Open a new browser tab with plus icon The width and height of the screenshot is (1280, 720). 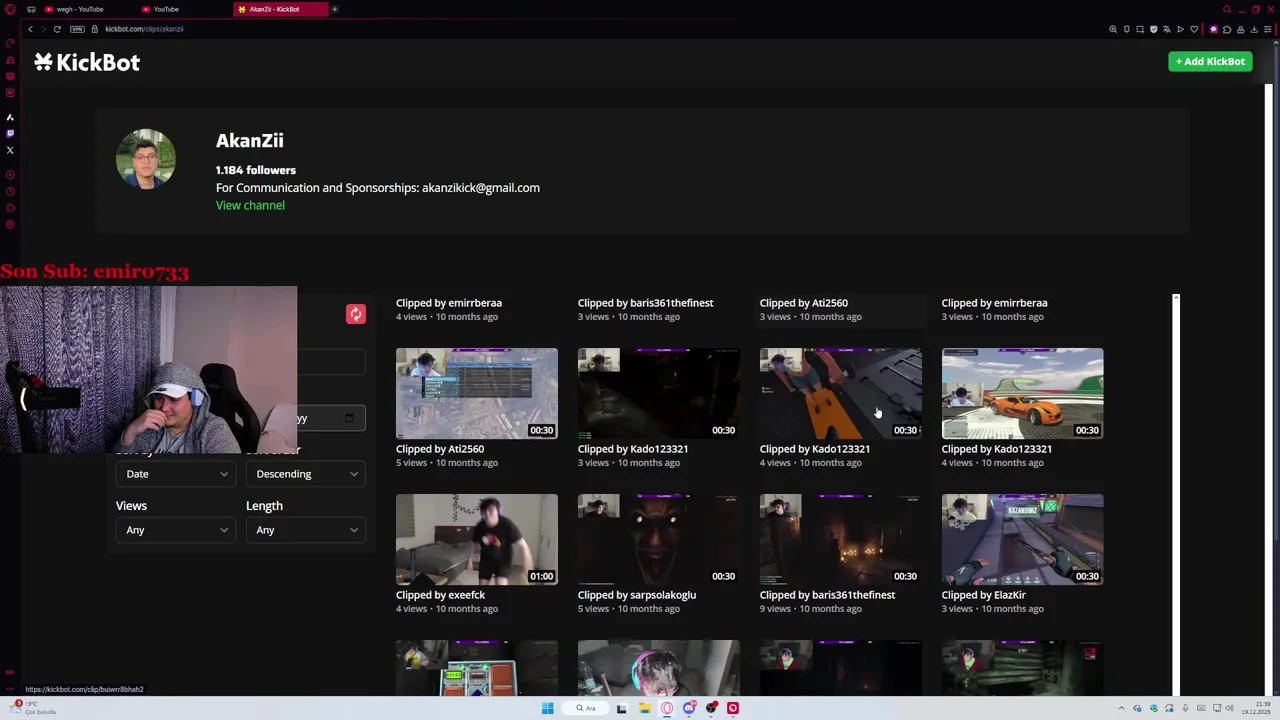pyautogui.click(x=335, y=9)
